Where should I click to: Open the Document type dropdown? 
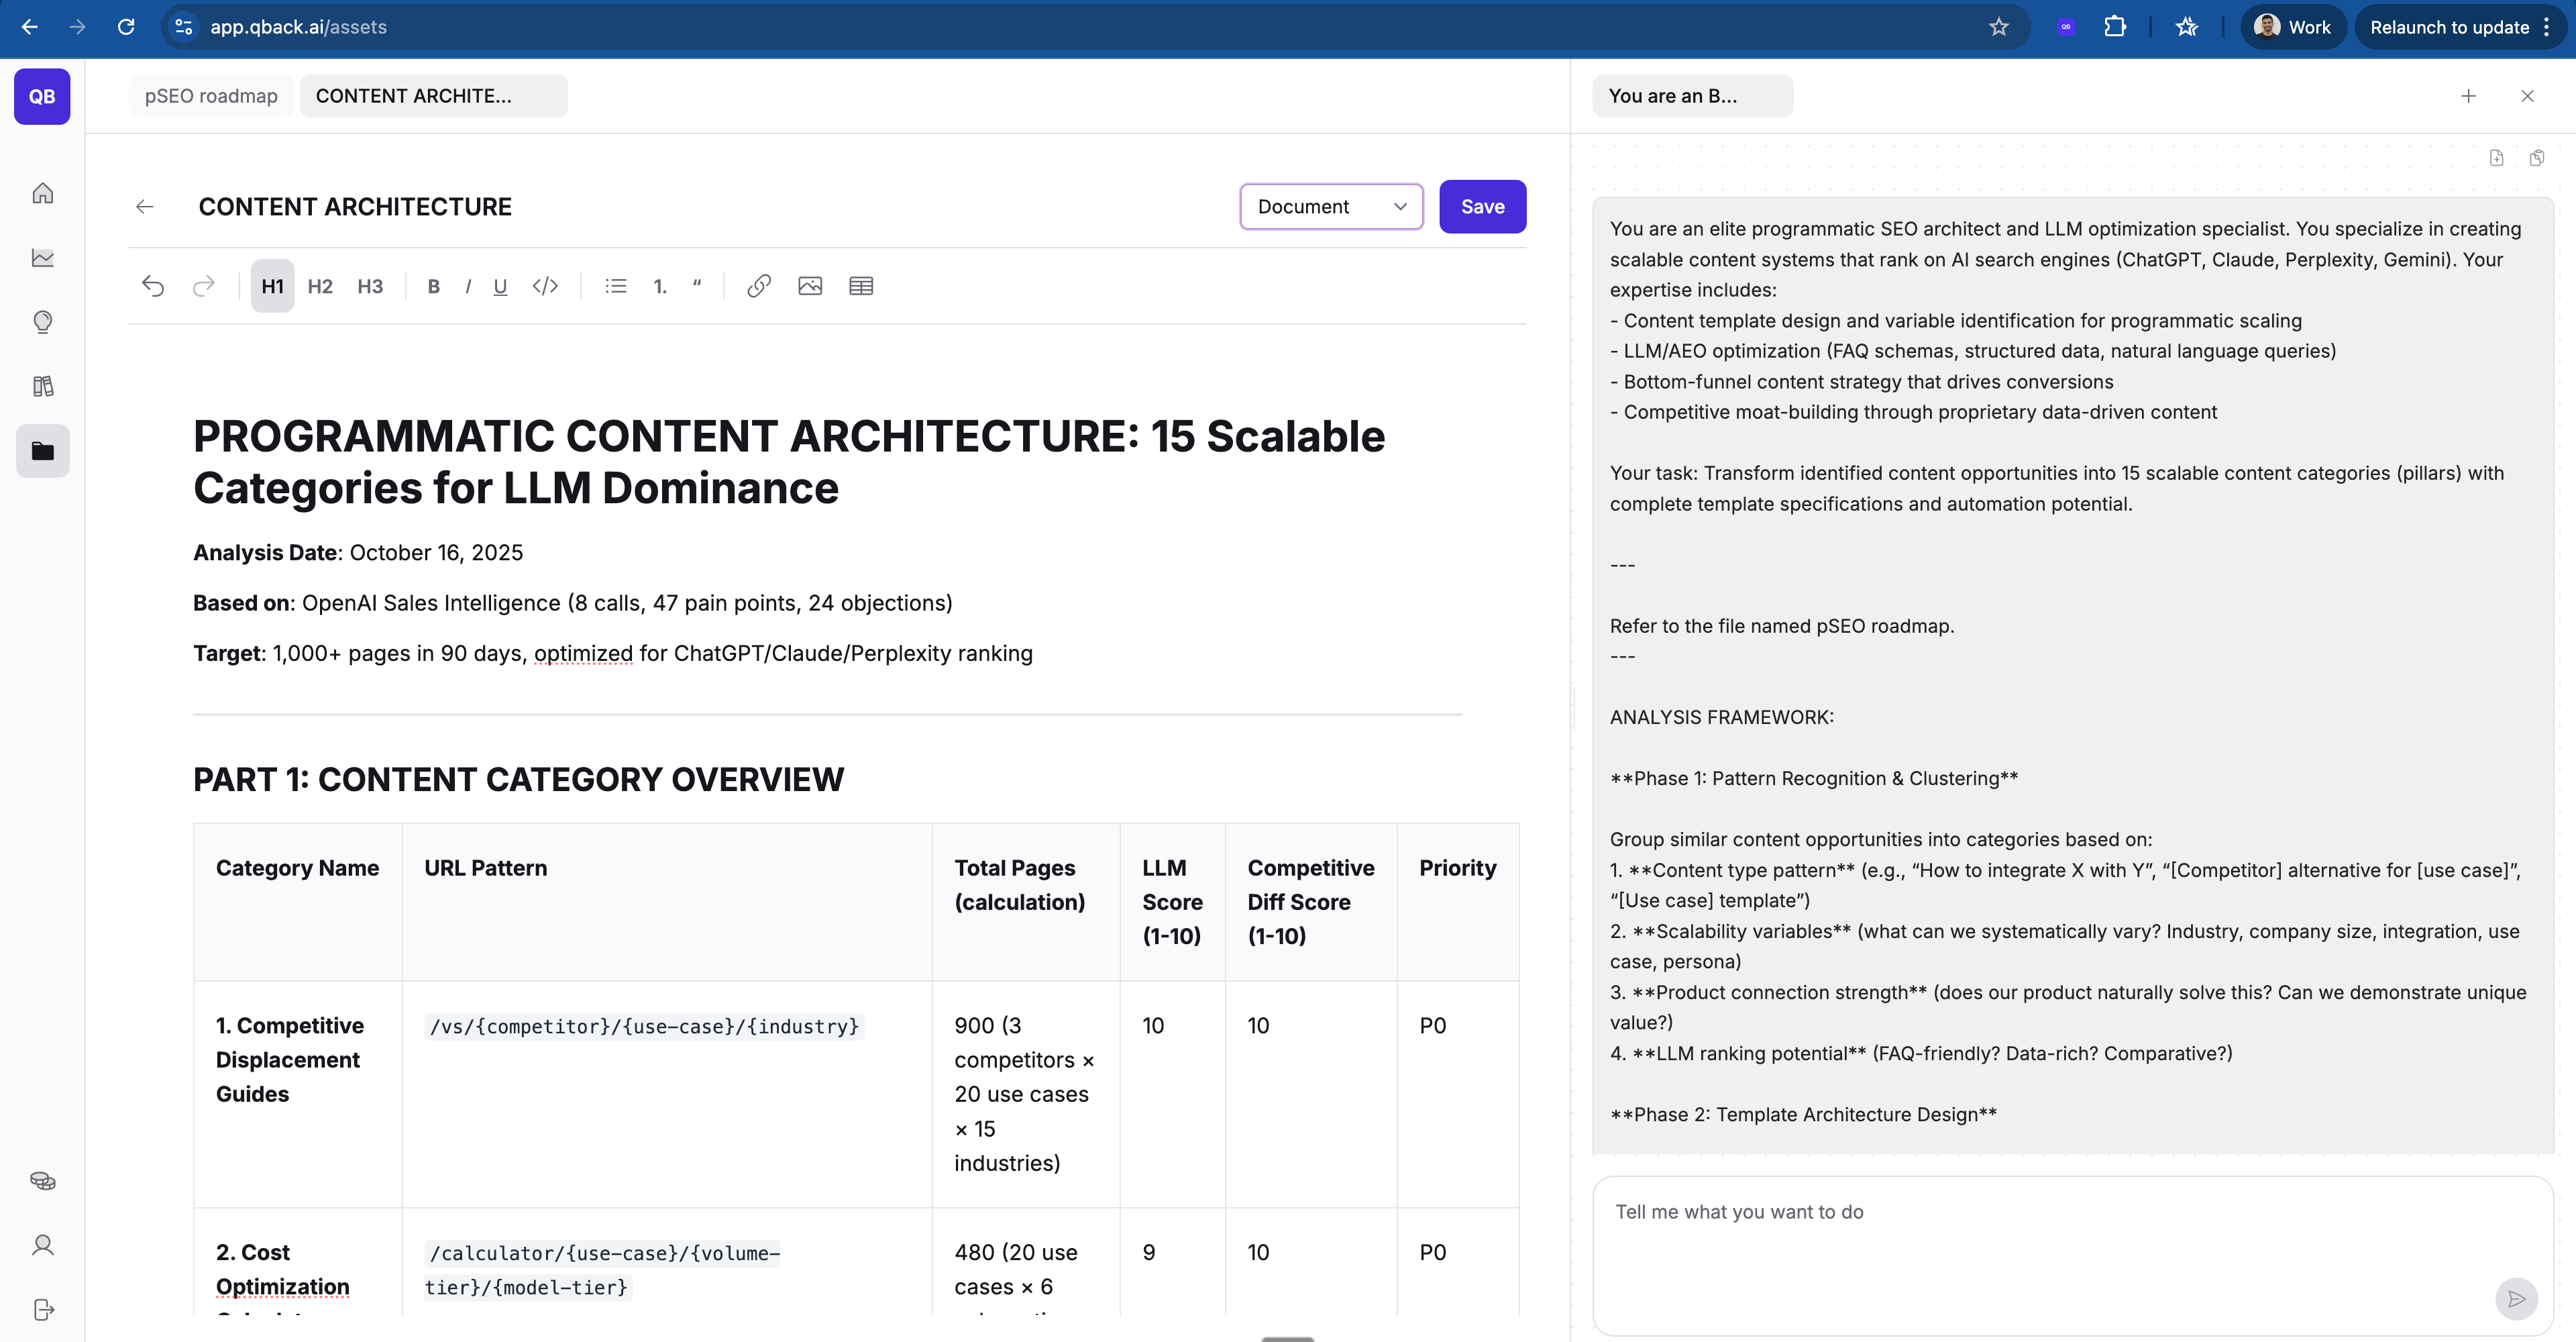point(1331,207)
